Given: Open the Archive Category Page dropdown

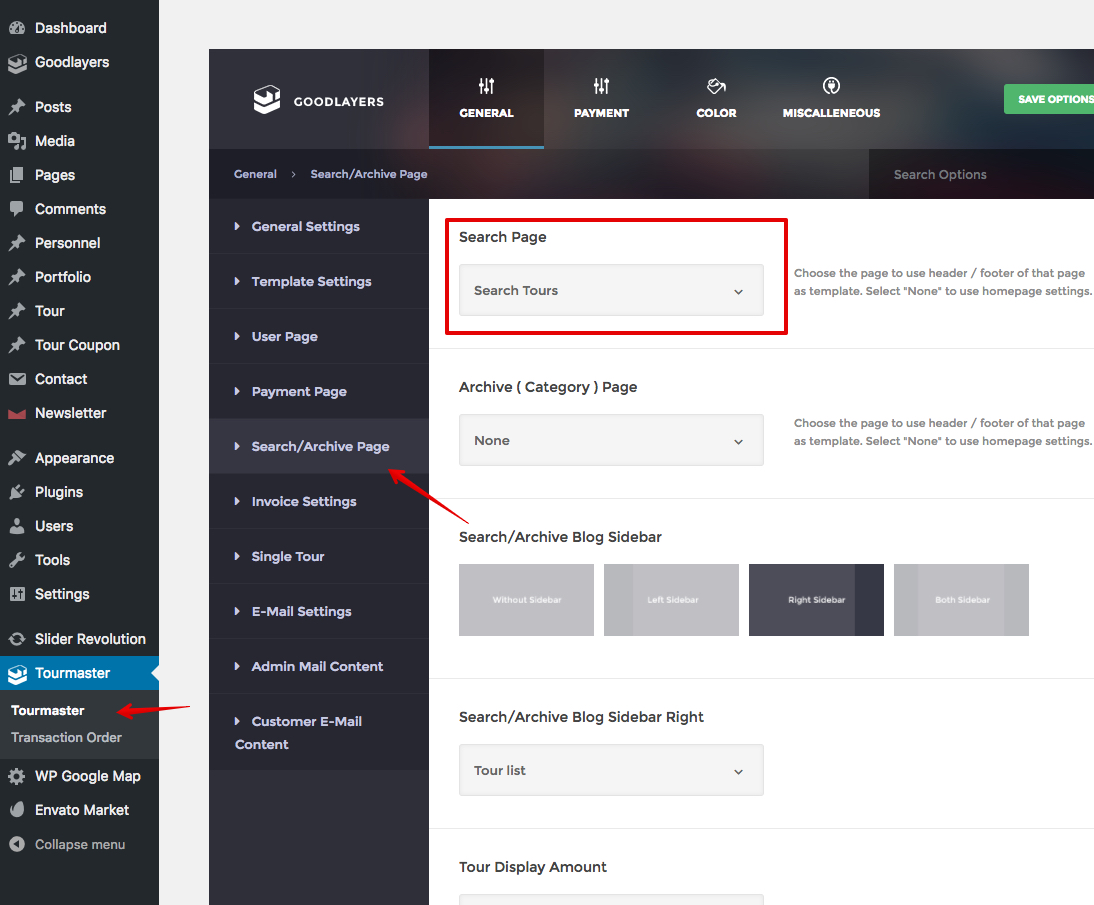Looking at the screenshot, I should 611,441.
